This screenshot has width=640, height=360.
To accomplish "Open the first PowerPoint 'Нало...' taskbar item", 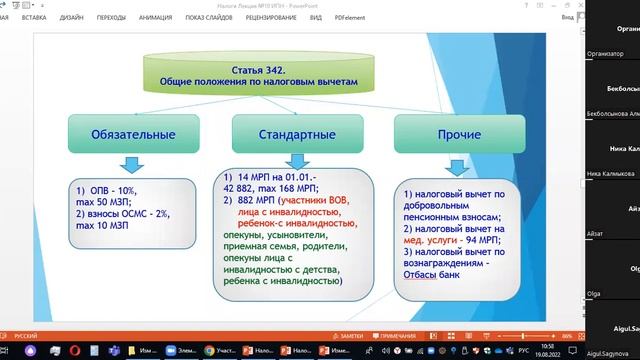I will (x=258, y=350).
